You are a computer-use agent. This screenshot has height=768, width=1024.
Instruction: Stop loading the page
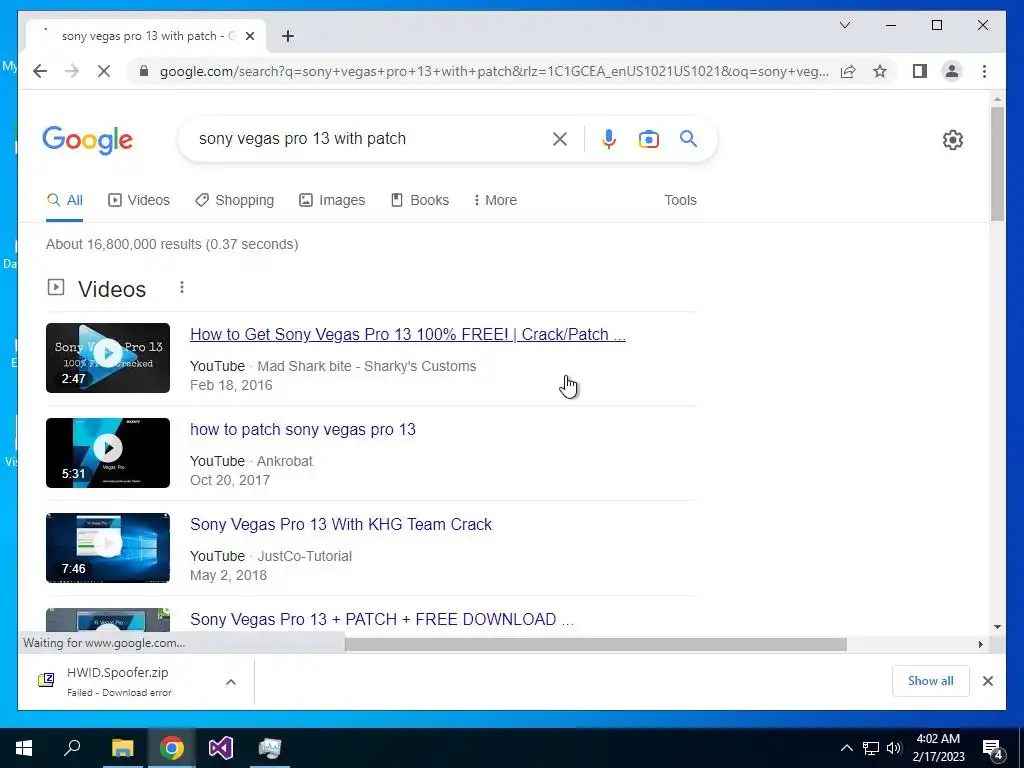coord(104,71)
